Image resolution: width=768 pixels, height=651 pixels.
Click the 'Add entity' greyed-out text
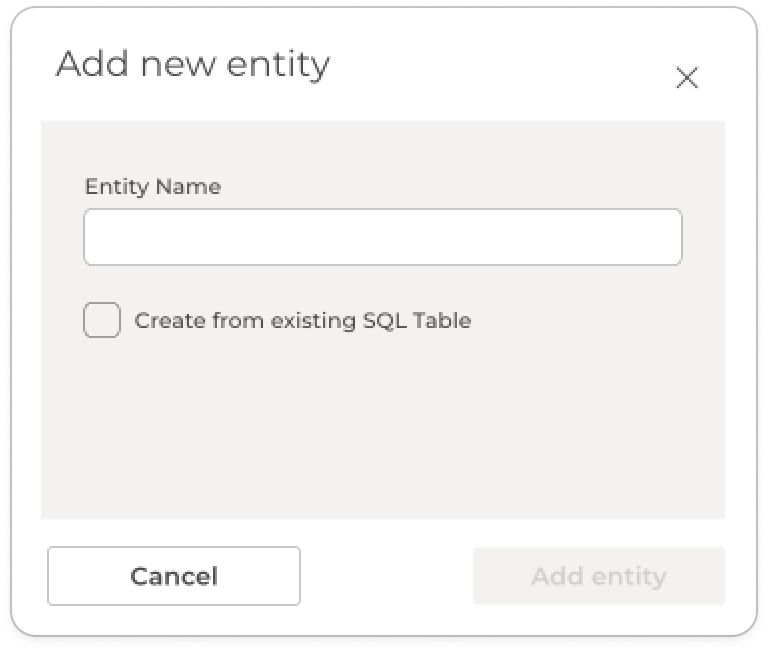pyautogui.click(x=598, y=576)
